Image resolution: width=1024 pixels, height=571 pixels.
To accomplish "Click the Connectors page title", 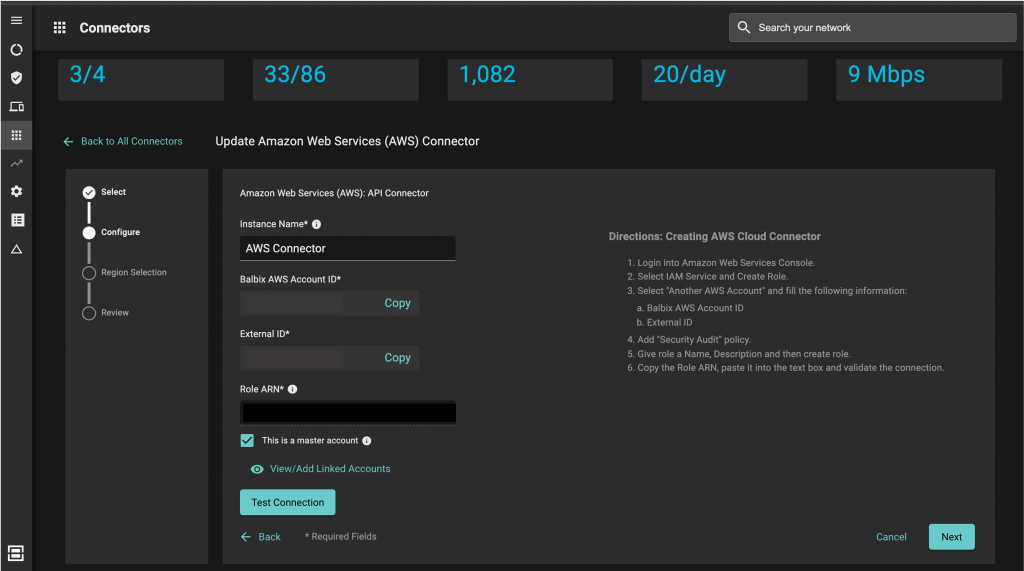I will 115,27.
